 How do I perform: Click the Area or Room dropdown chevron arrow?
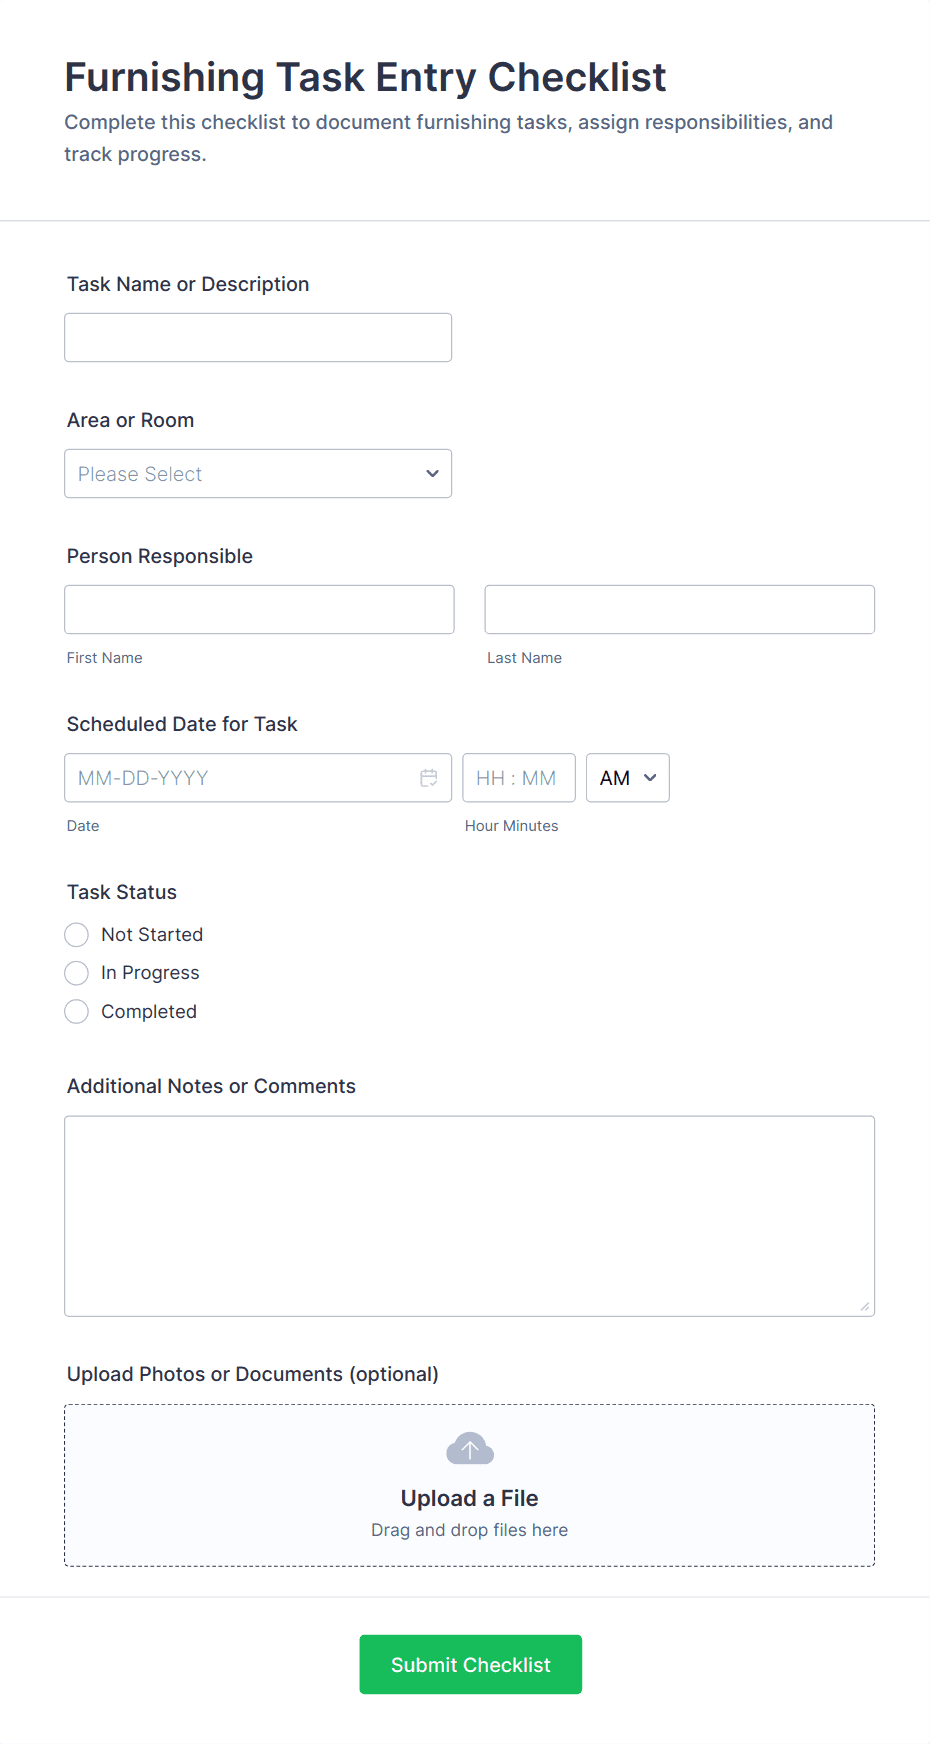[432, 474]
